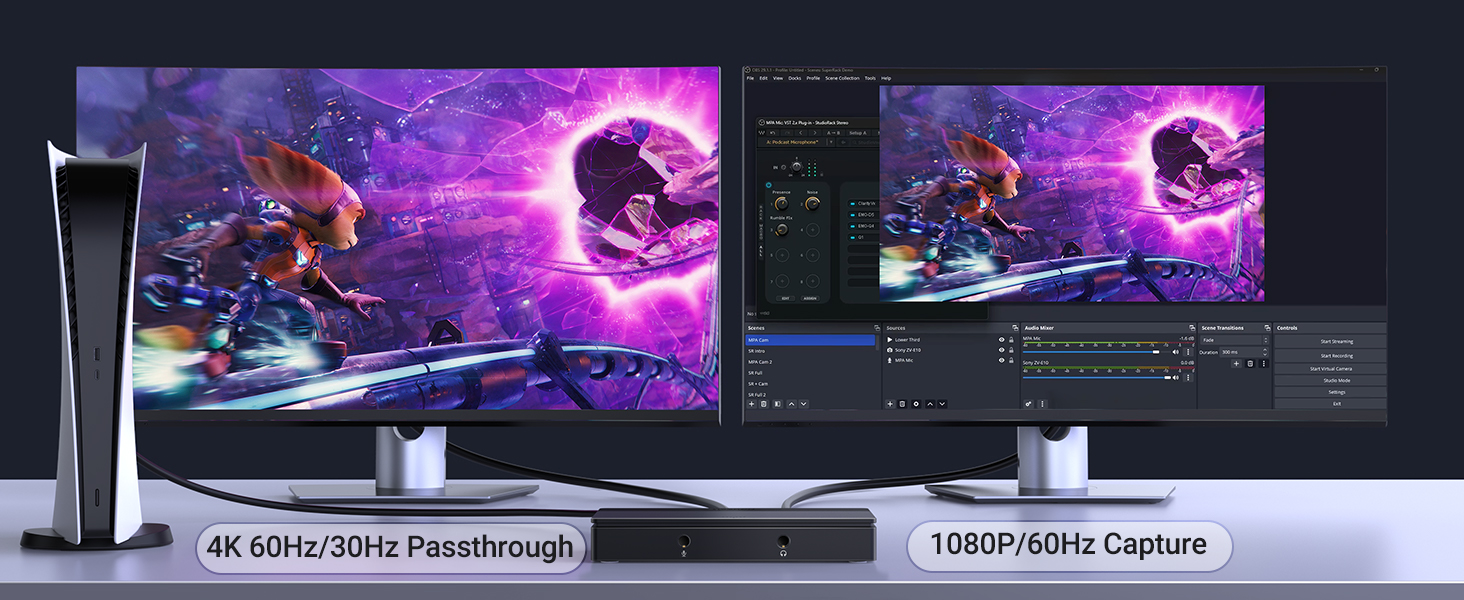The image size is (1464, 600).
Task: Open the MPA Mic options kebab menu
Action: 1187,352
